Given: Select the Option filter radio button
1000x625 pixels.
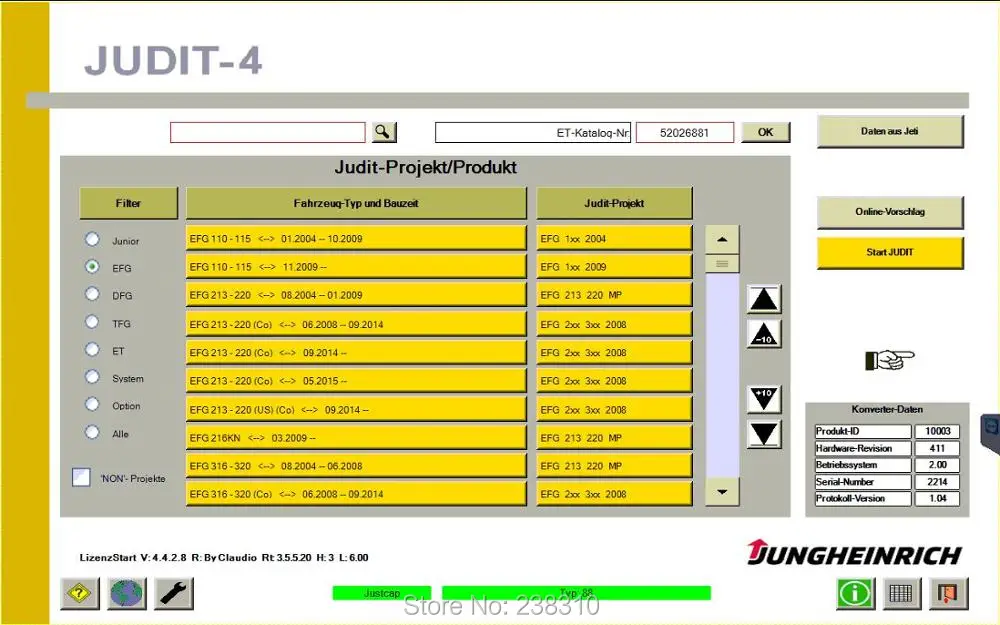Looking at the screenshot, I should point(92,404).
